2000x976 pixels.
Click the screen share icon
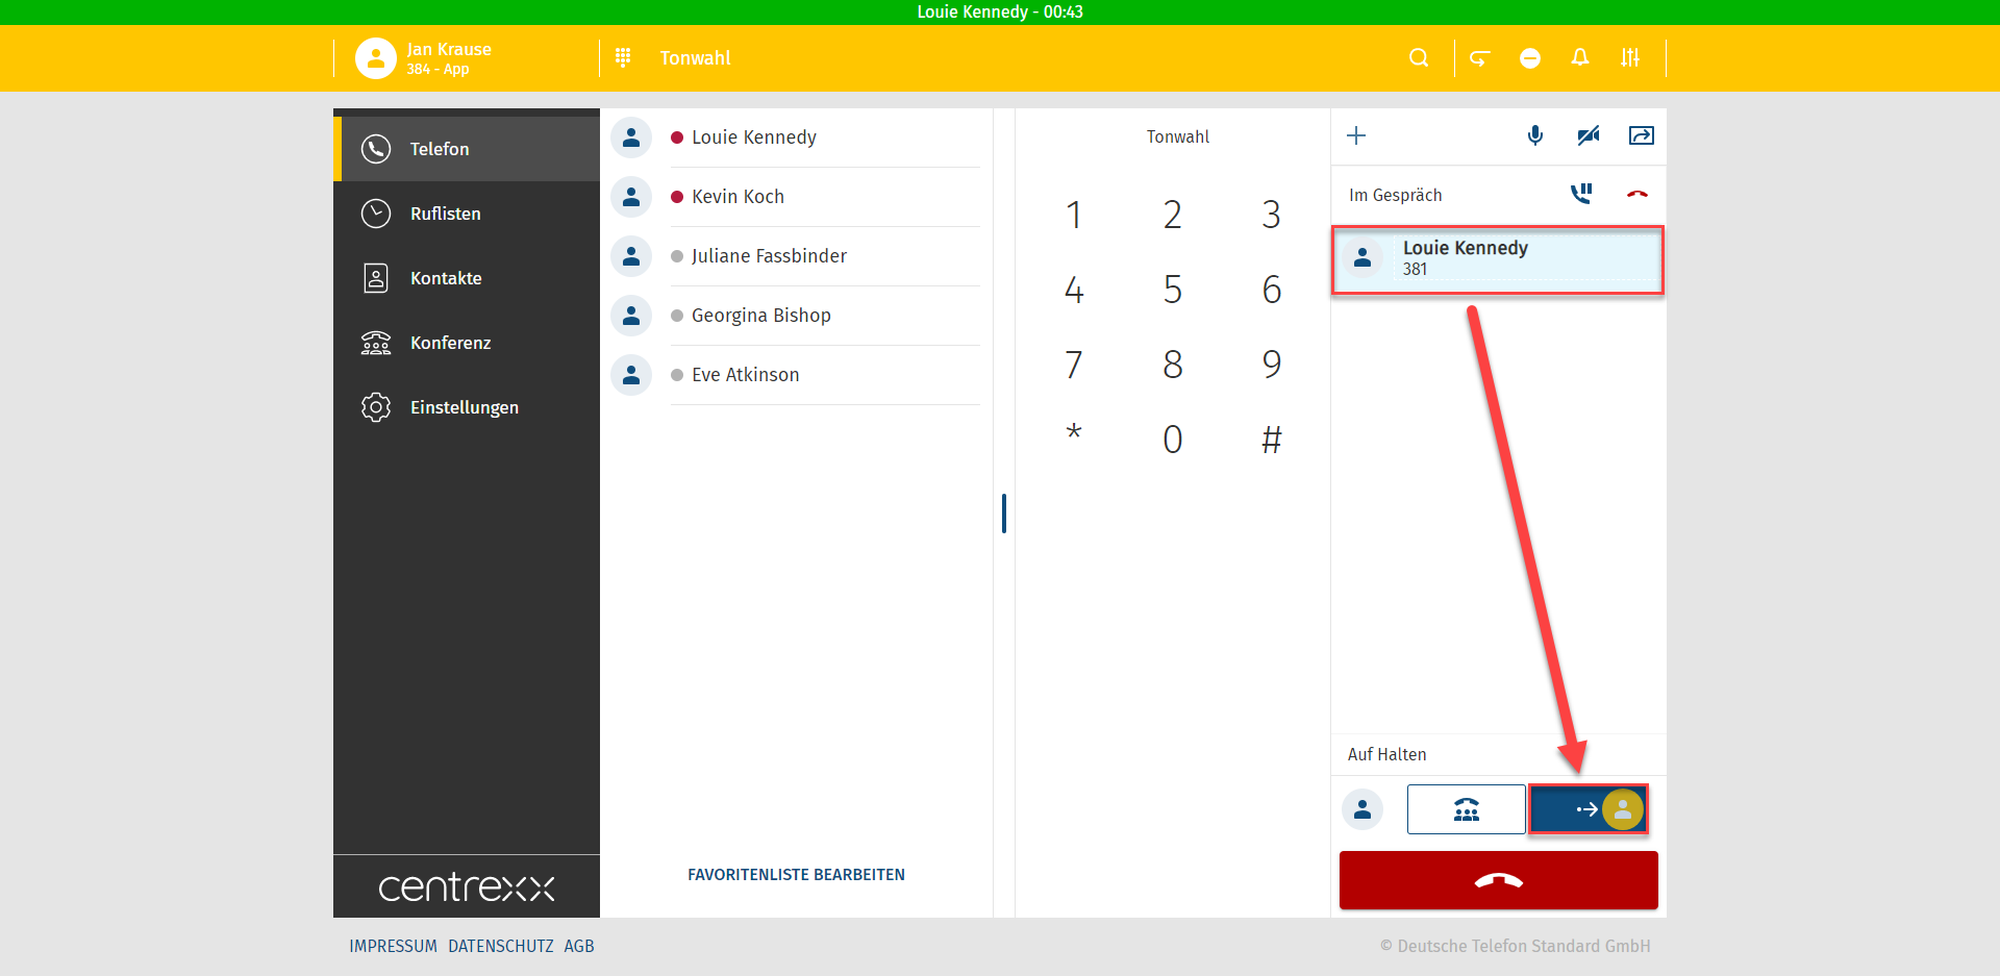pyautogui.click(x=1641, y=136)
